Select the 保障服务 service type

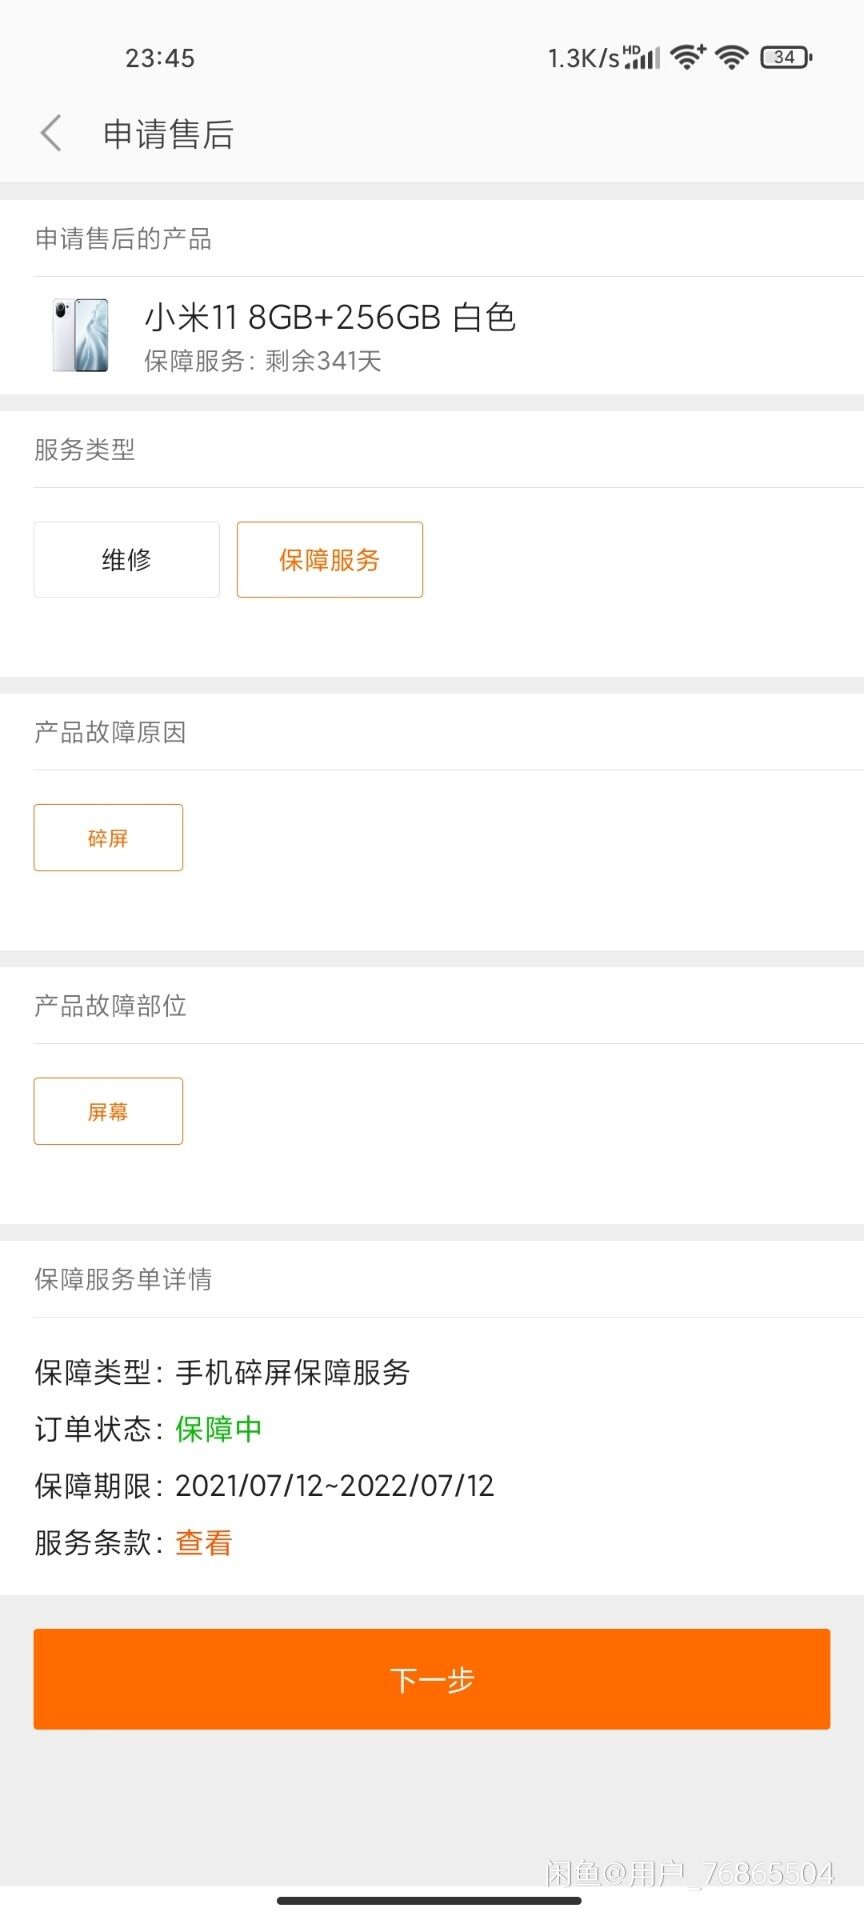pos(330,560)
